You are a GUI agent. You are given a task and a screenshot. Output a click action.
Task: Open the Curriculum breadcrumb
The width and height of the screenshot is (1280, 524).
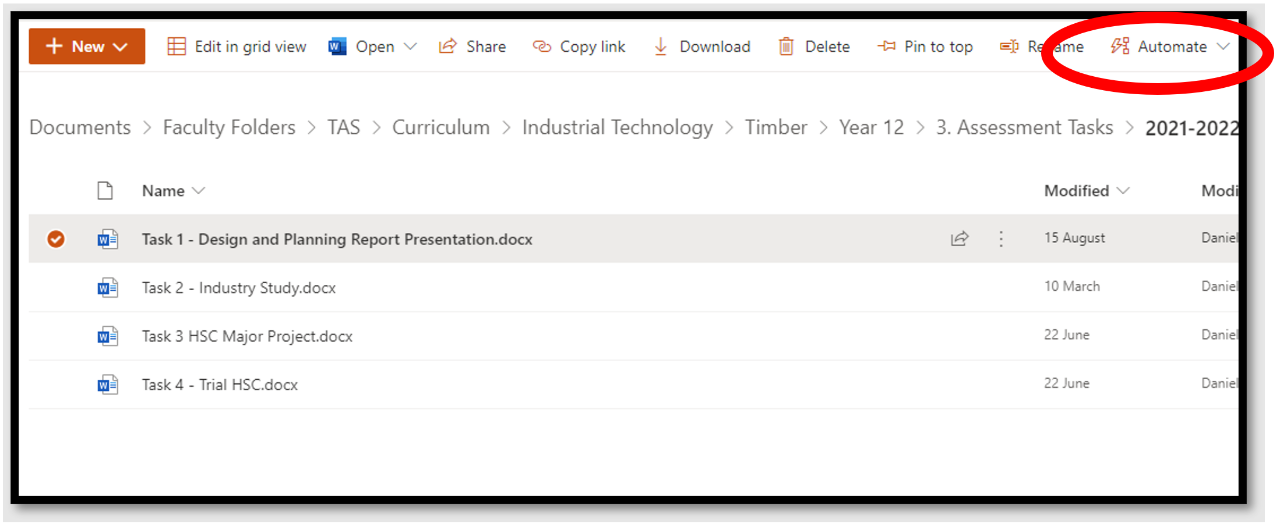pos(441,127)
